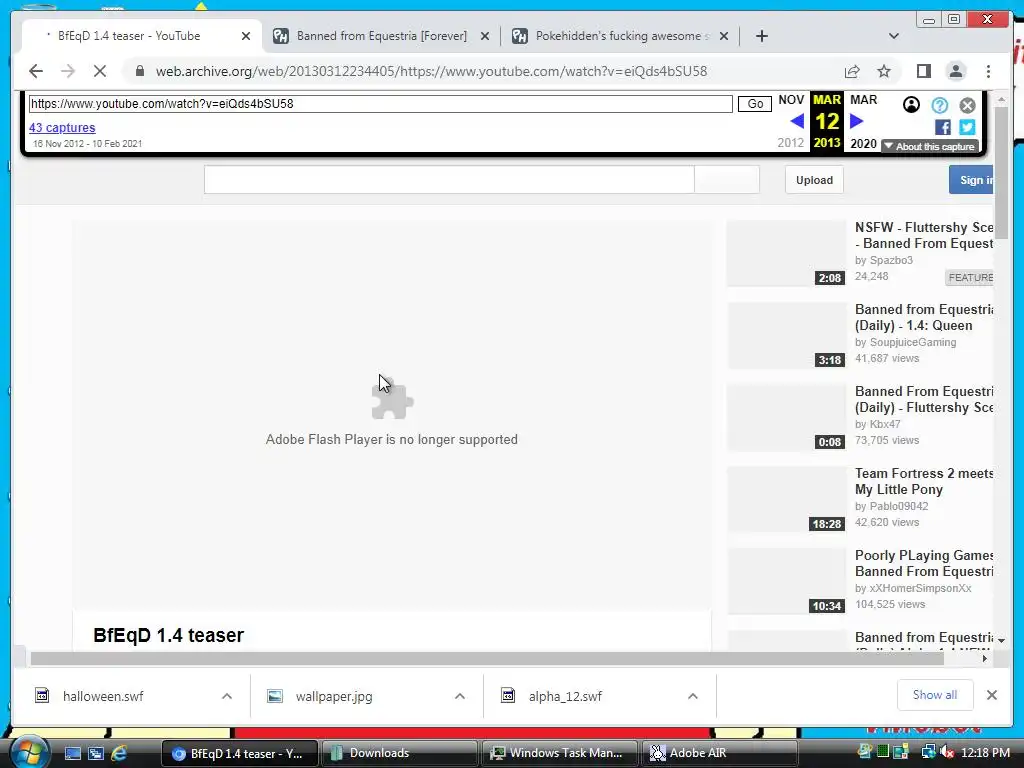Click the YouTube Sign in button
Screen dimensions: 1024x768
pos(972,180)
